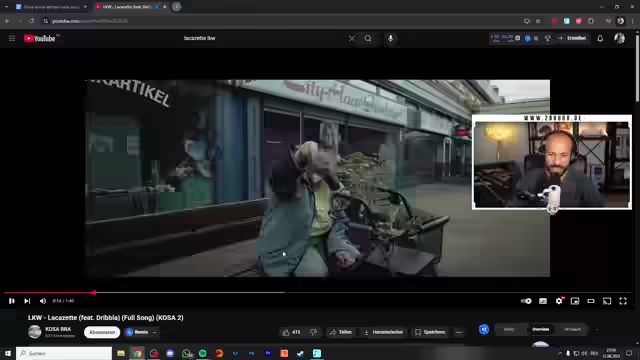Reload the page

(x=31, y=21)
